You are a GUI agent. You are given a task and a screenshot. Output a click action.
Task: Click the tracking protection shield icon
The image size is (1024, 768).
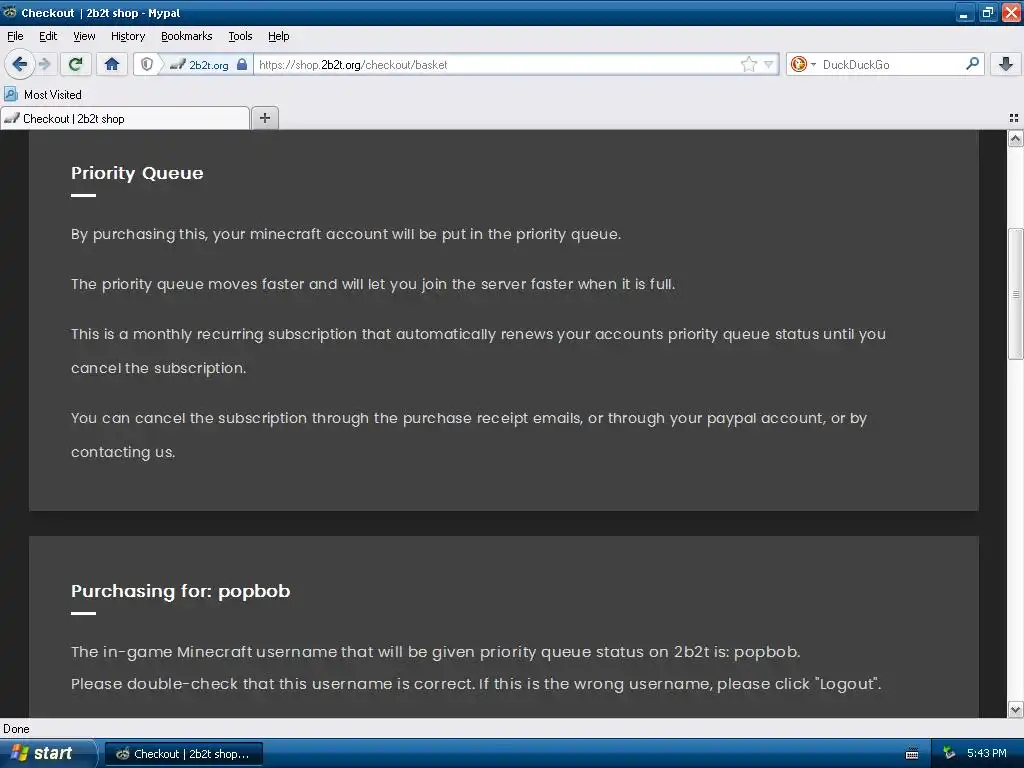(x=147, y=64)
